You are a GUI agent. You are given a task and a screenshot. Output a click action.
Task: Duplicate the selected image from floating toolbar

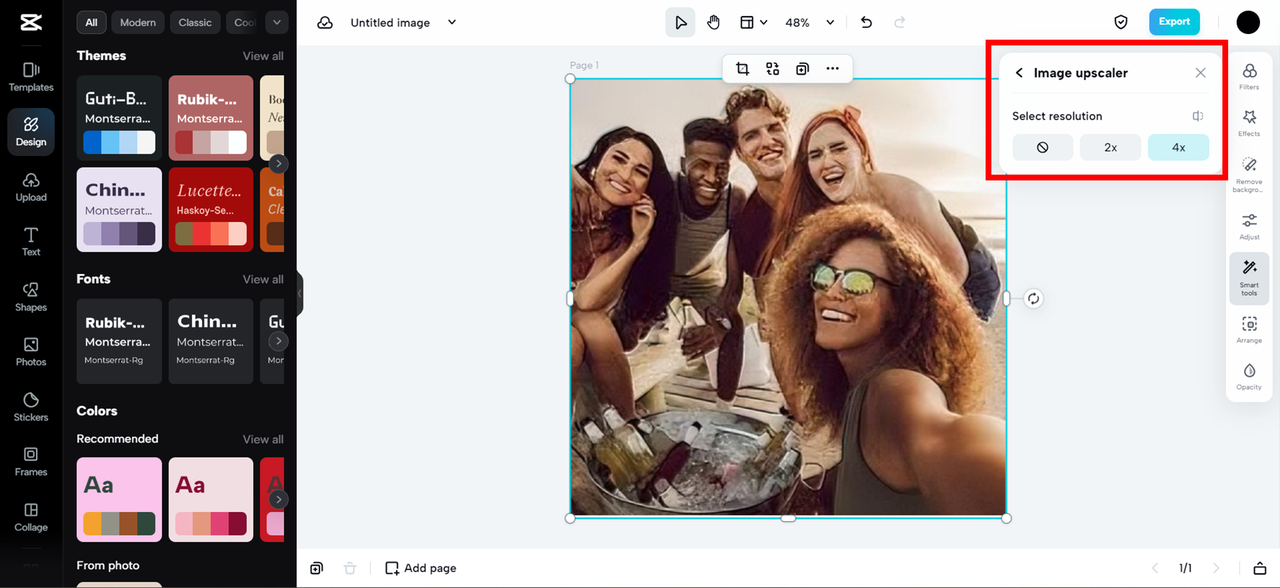802,69
